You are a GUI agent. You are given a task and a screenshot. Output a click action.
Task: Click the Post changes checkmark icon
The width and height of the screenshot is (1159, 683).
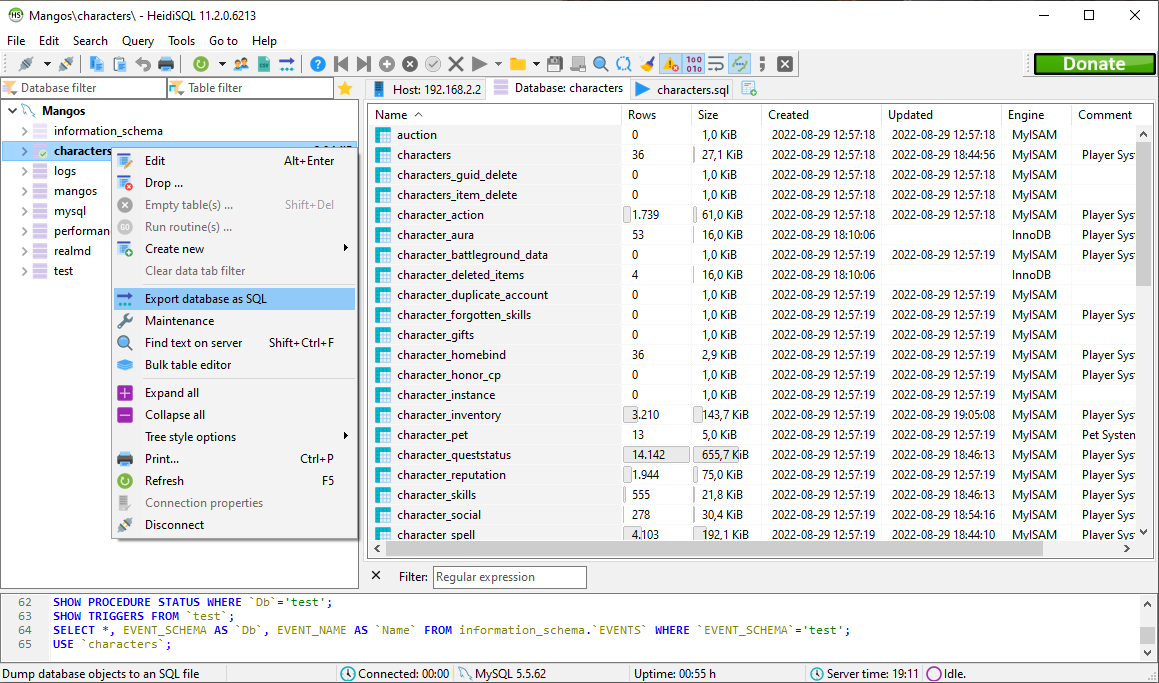click(433, 64)
